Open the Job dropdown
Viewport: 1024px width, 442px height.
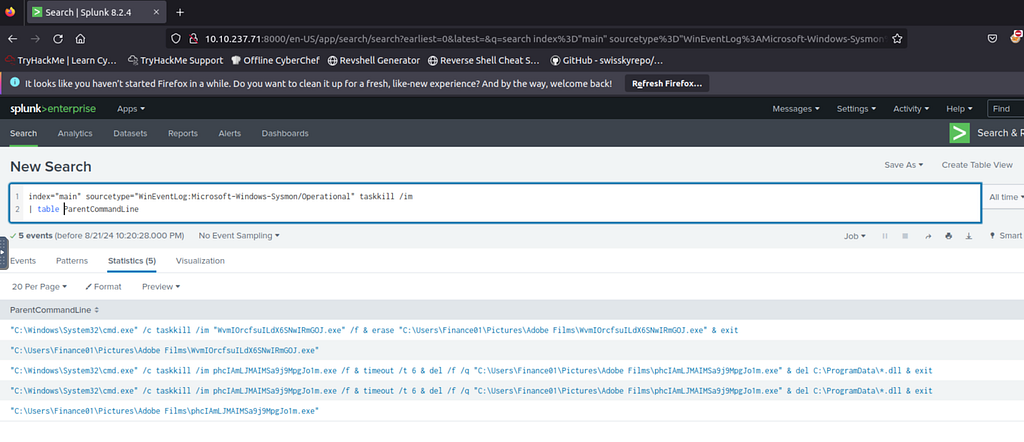coord(855,236)
